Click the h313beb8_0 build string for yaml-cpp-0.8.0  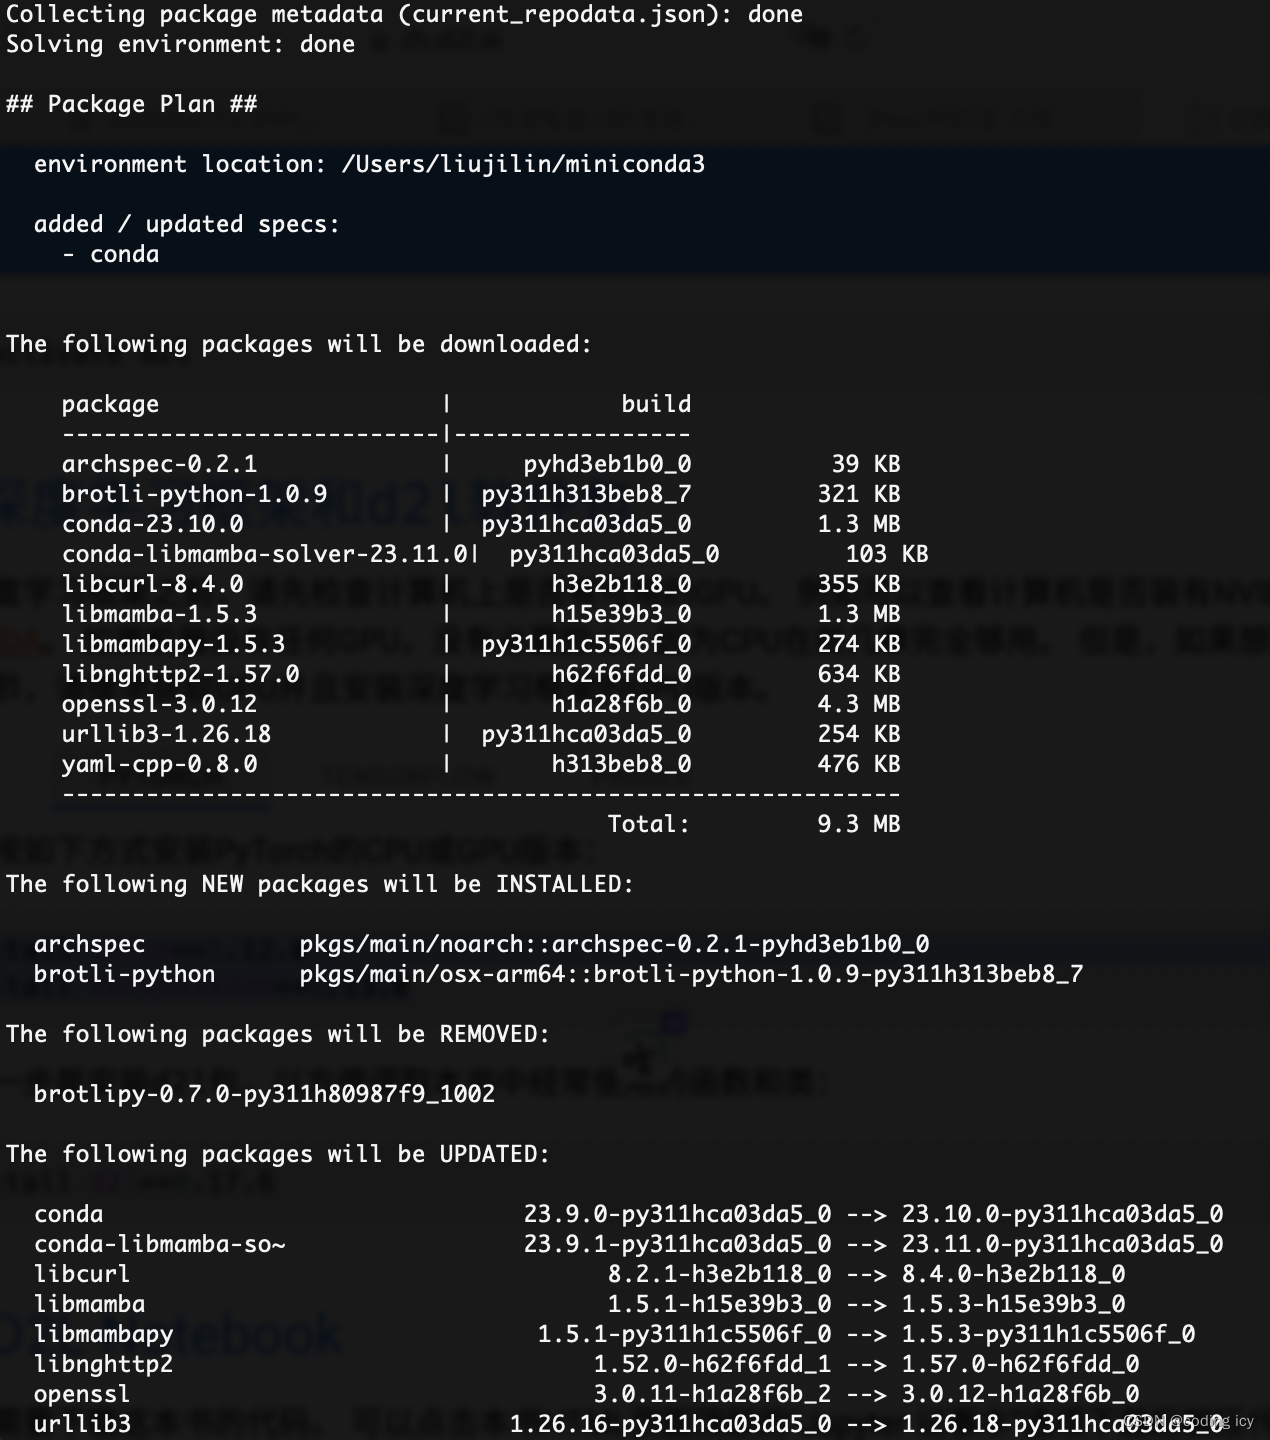click(x=621, y=765)
